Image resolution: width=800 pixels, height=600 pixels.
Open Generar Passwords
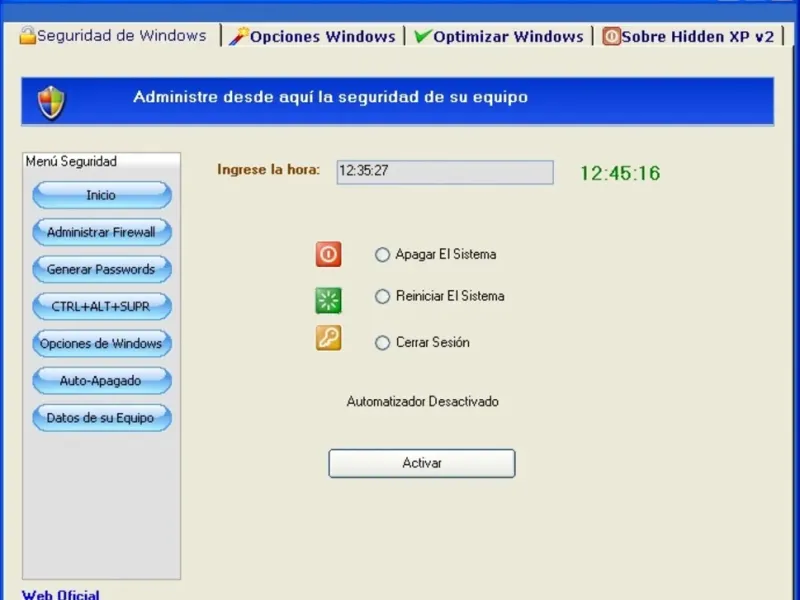102,269
